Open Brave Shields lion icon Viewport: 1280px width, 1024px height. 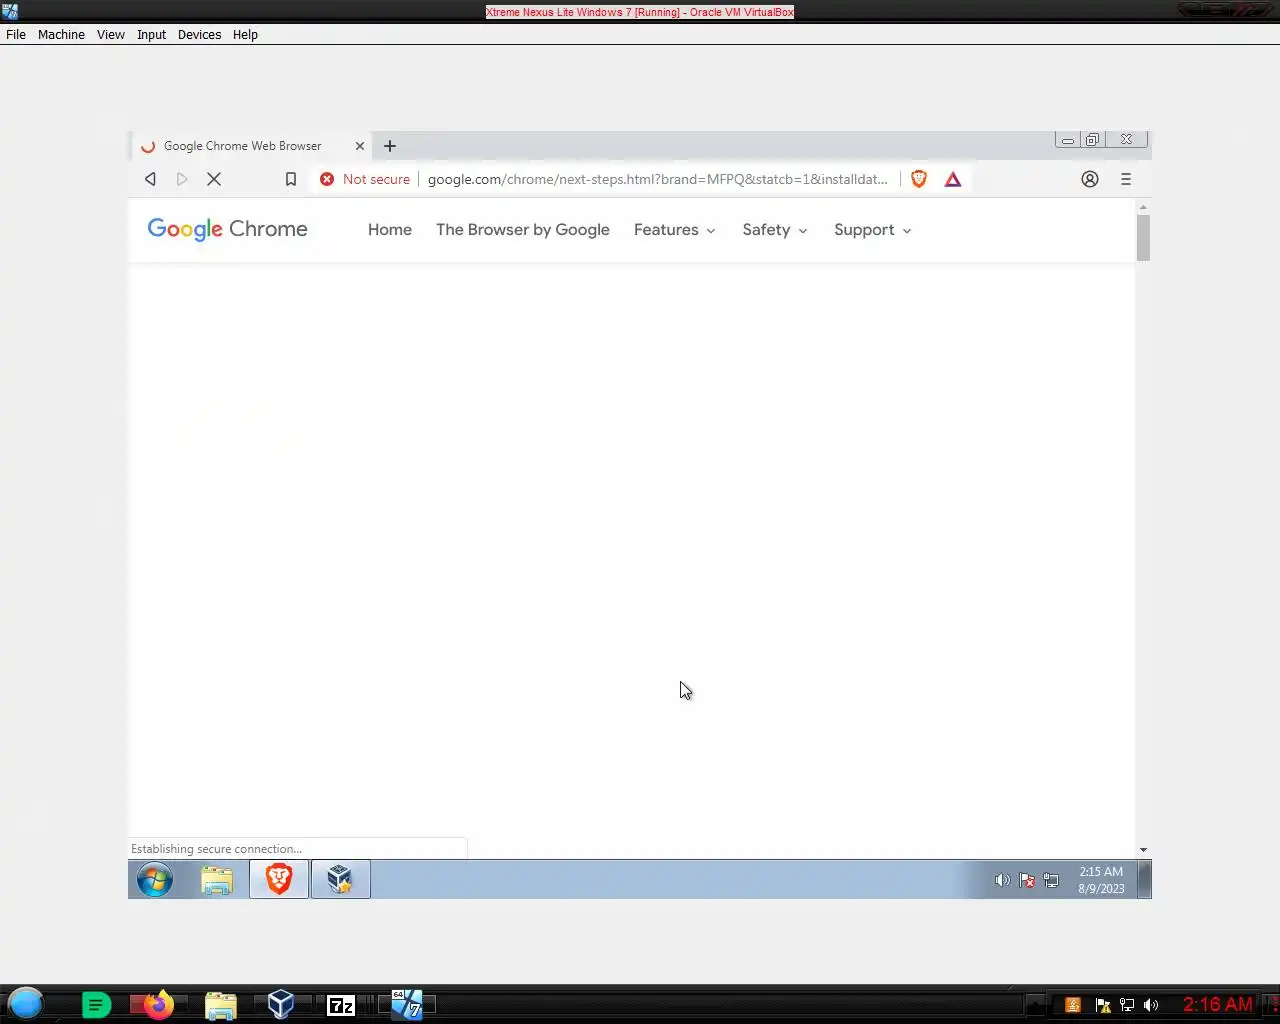coord(919,179)
